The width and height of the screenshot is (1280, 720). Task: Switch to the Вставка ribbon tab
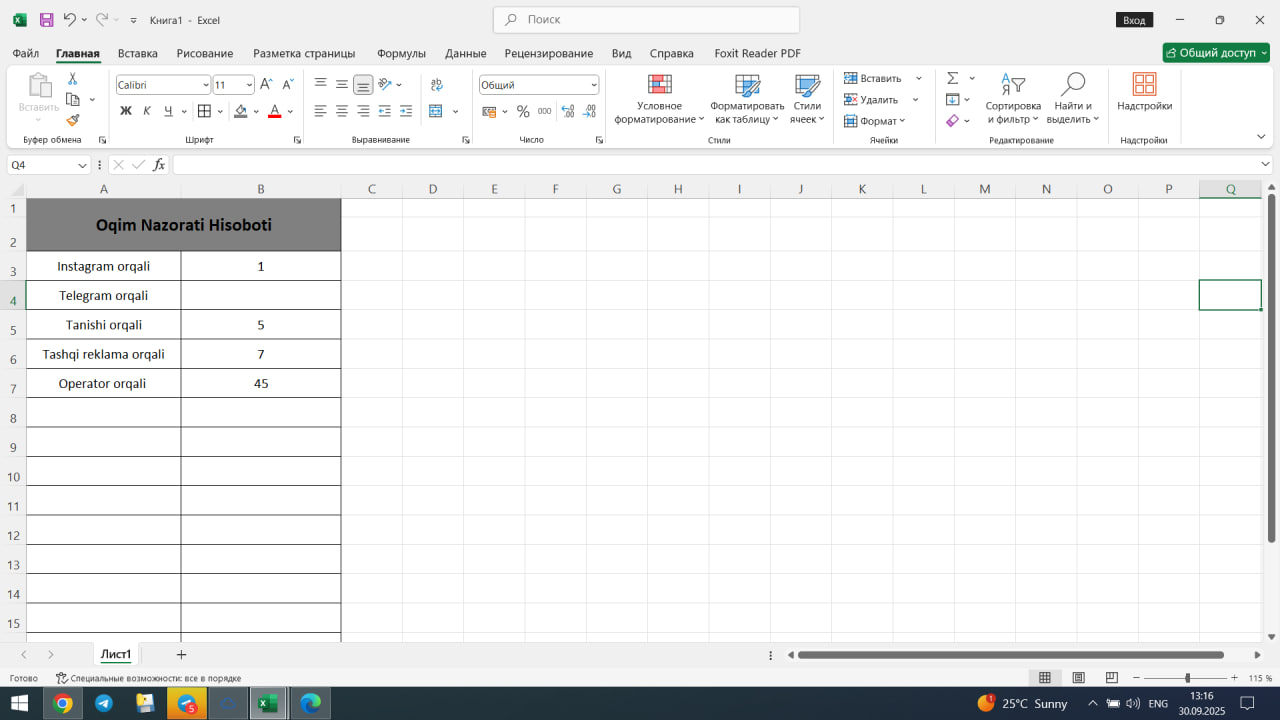pos(137,53)
